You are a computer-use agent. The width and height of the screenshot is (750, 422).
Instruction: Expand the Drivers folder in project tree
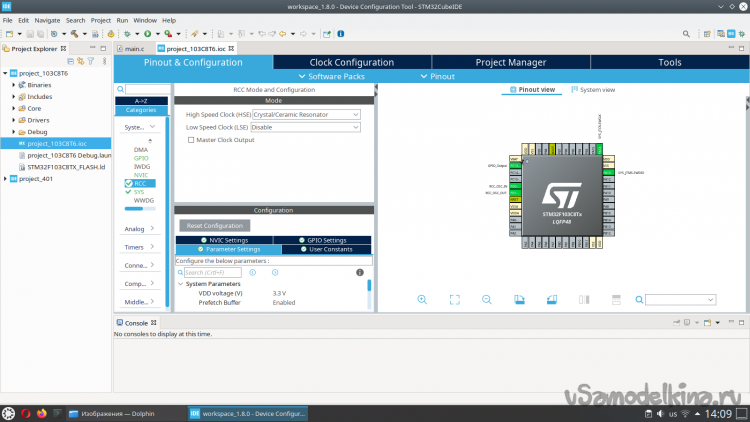pos(14,120)
